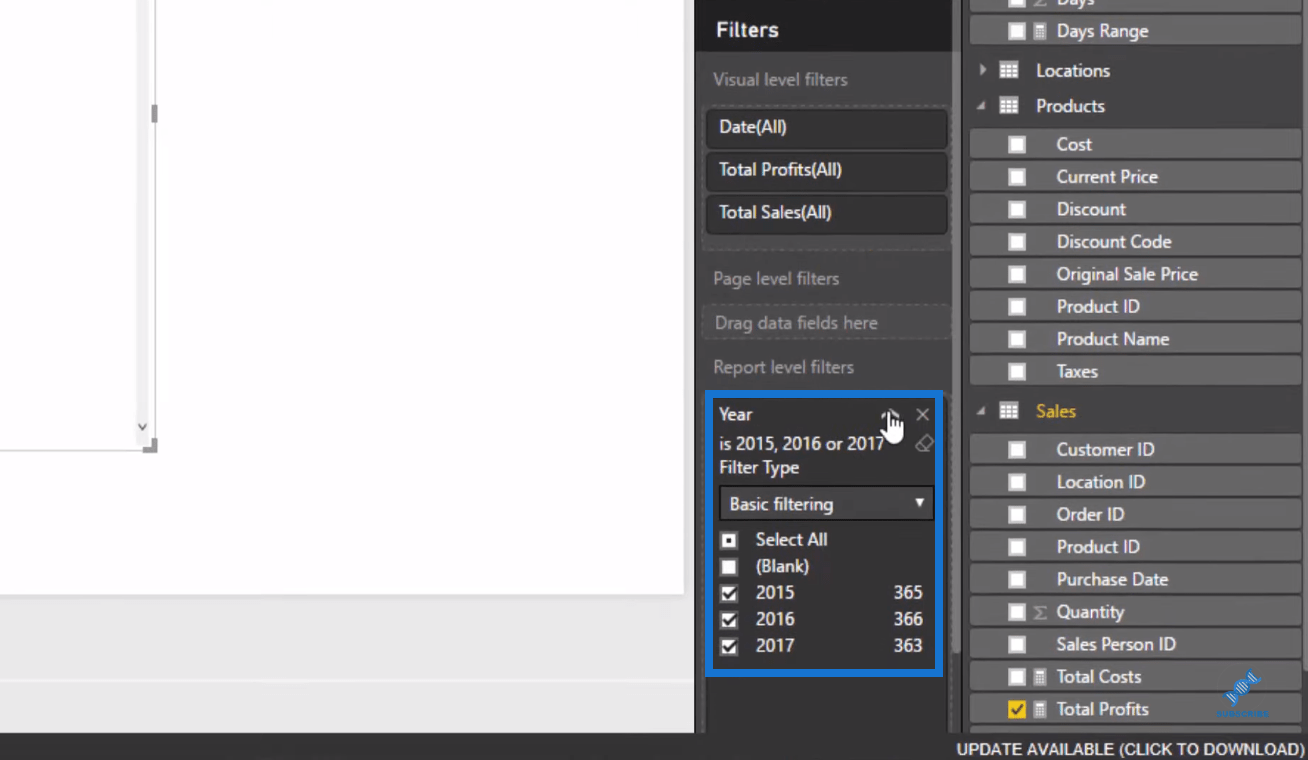Click the Update Available download notice
The height and width of the screenshot is (760, 1308).
pyautogui.click(x=1130, y=749)
